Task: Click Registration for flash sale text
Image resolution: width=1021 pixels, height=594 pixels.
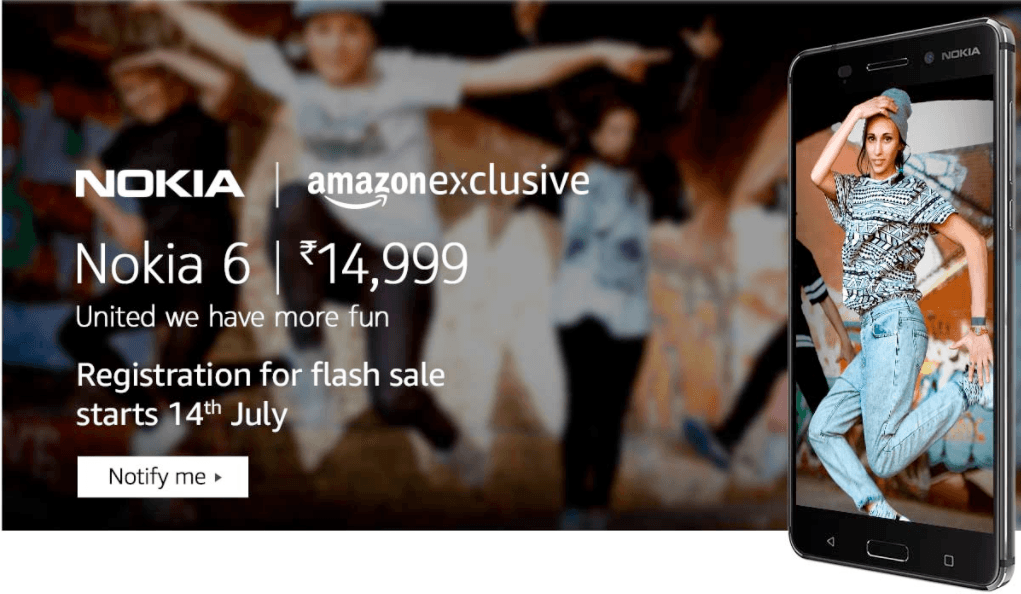Action: [260, 375]
